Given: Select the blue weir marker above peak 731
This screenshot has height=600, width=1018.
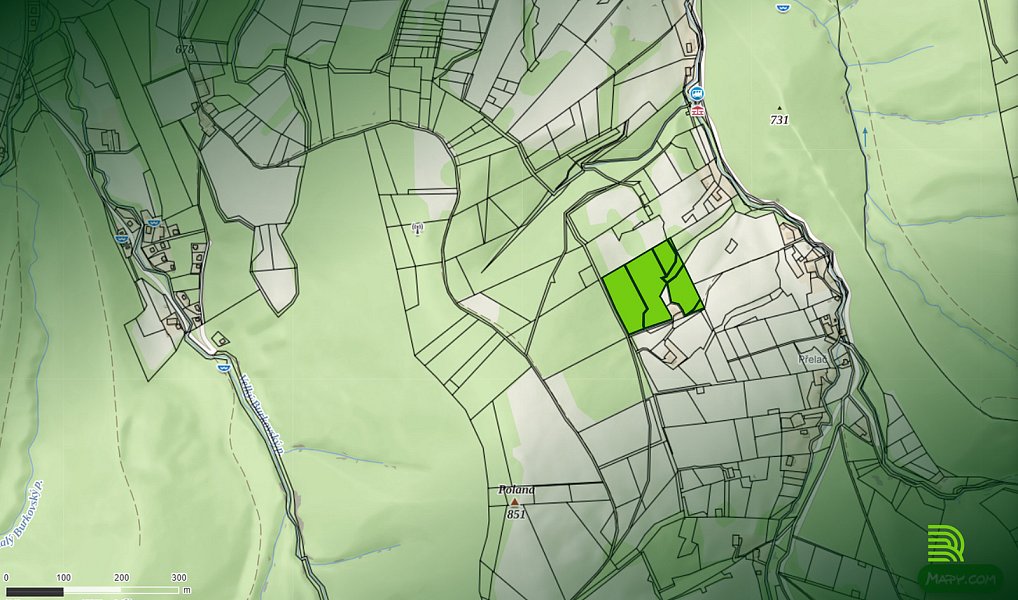Looking at the screenshot, I should coord(782,6).
